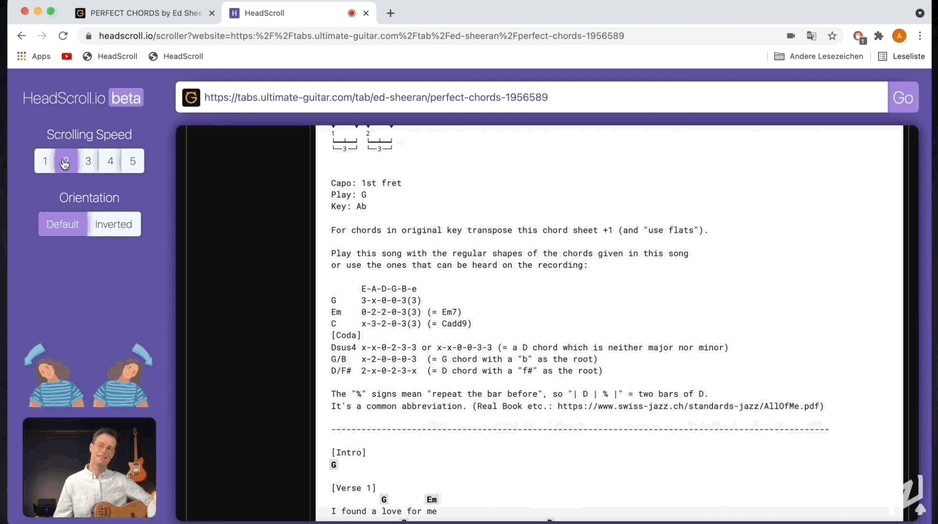938x524 pixels.
Task: Set scrolling speed to 4
Action: pyautogui.click(x=110, y=161)
